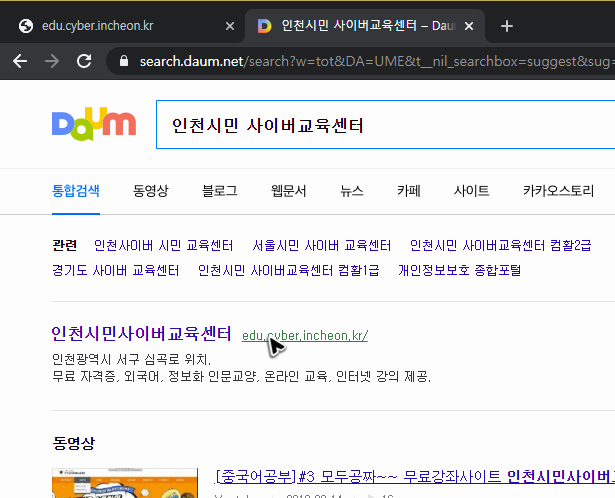The height and width of the screenshot is (498, 615).
Task: Click related search 인천사이버 시민 교육센터
Action: (x=164, y=245)
